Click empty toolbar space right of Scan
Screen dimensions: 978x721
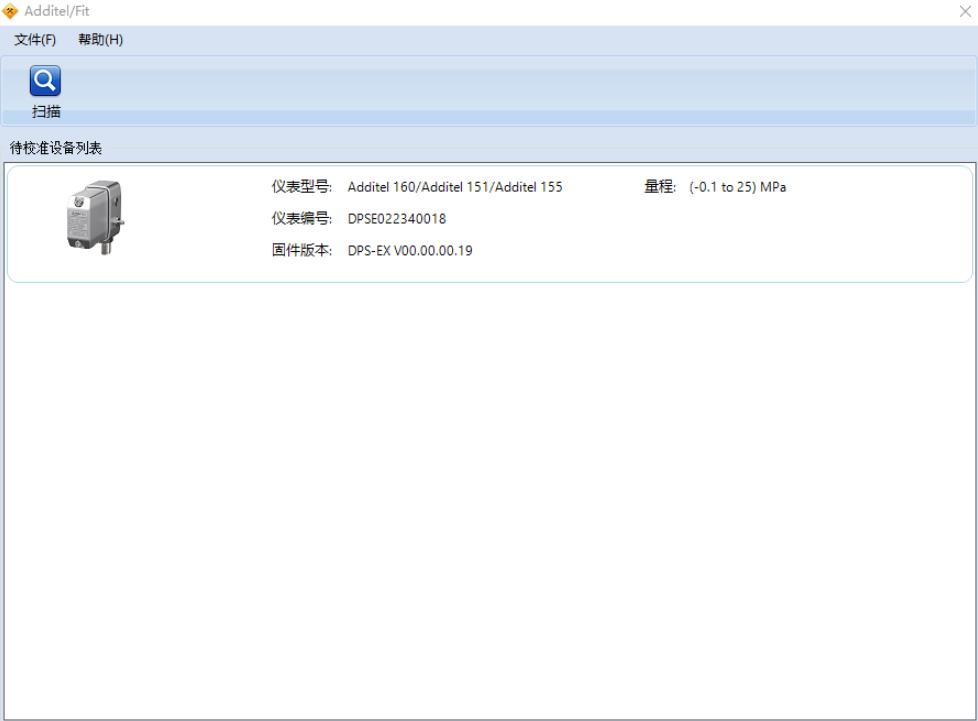(500, 90)
